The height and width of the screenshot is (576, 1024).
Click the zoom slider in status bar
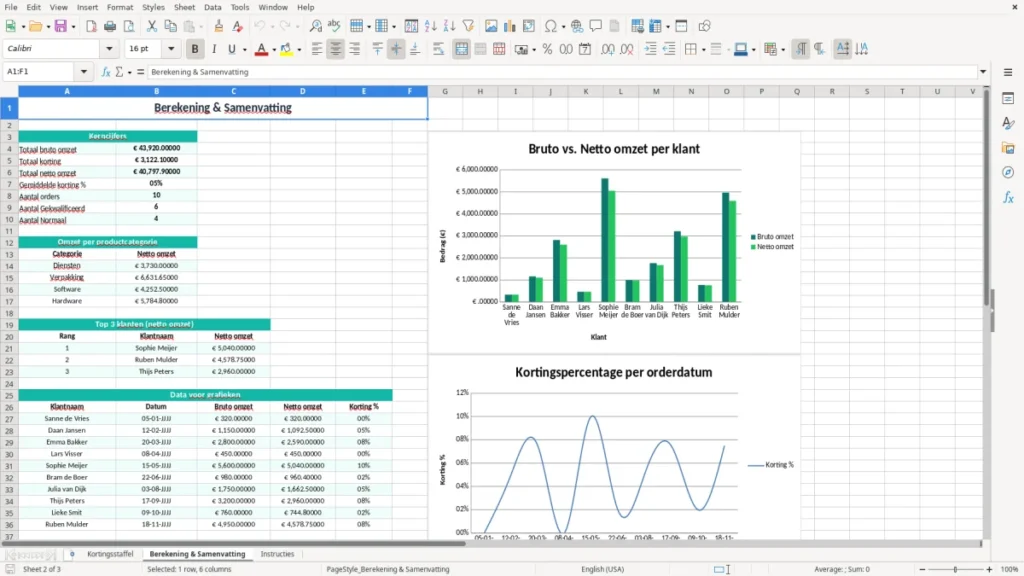click(955, 569)
